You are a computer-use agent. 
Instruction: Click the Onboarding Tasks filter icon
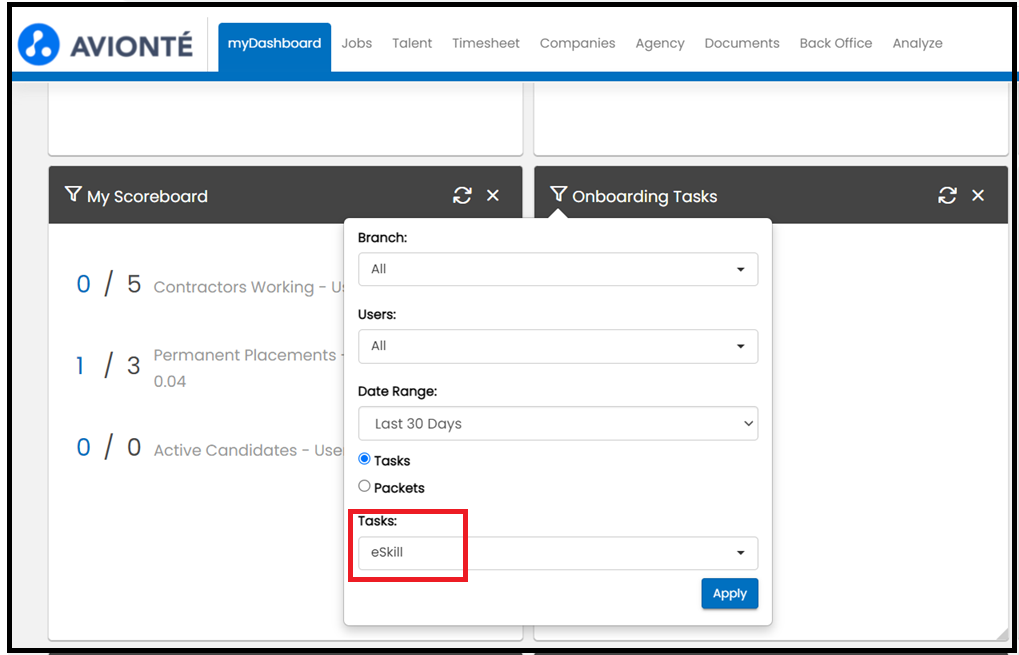click(x=558, y=194)
